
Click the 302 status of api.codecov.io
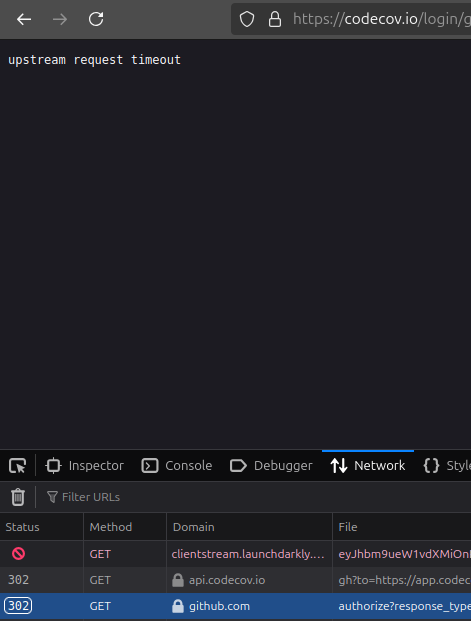tap(18, 580)
